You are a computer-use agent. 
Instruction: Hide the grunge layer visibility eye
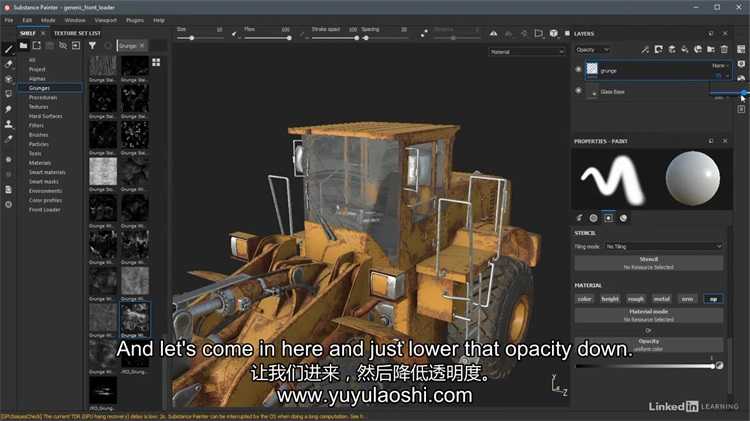578,69
